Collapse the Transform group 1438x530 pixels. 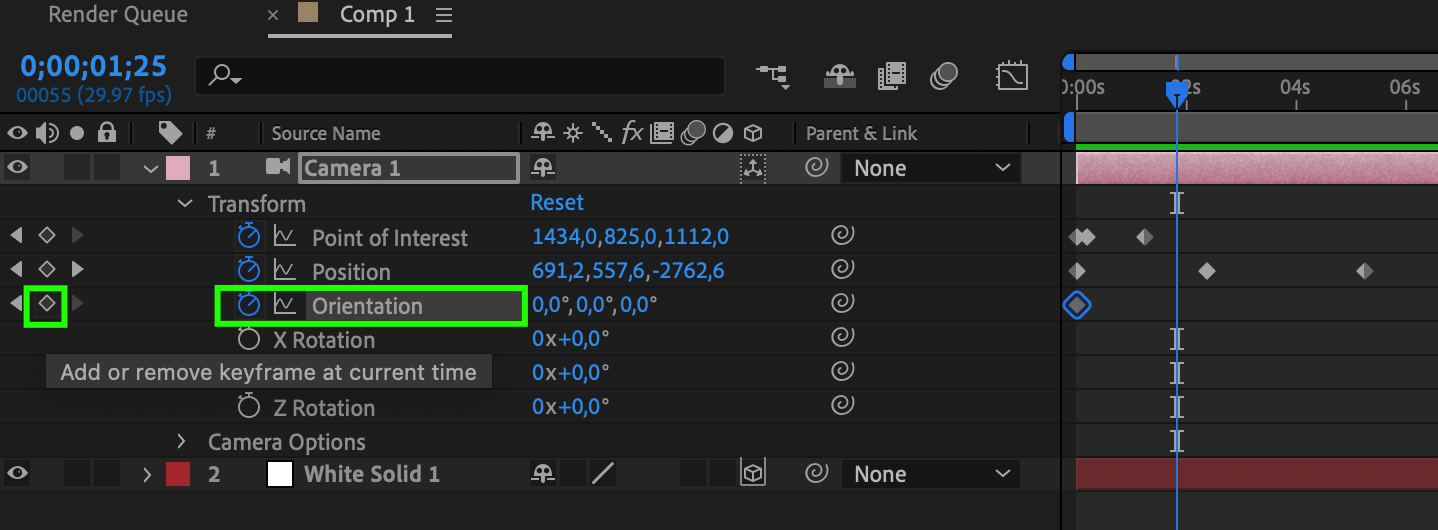click(184, 204)
